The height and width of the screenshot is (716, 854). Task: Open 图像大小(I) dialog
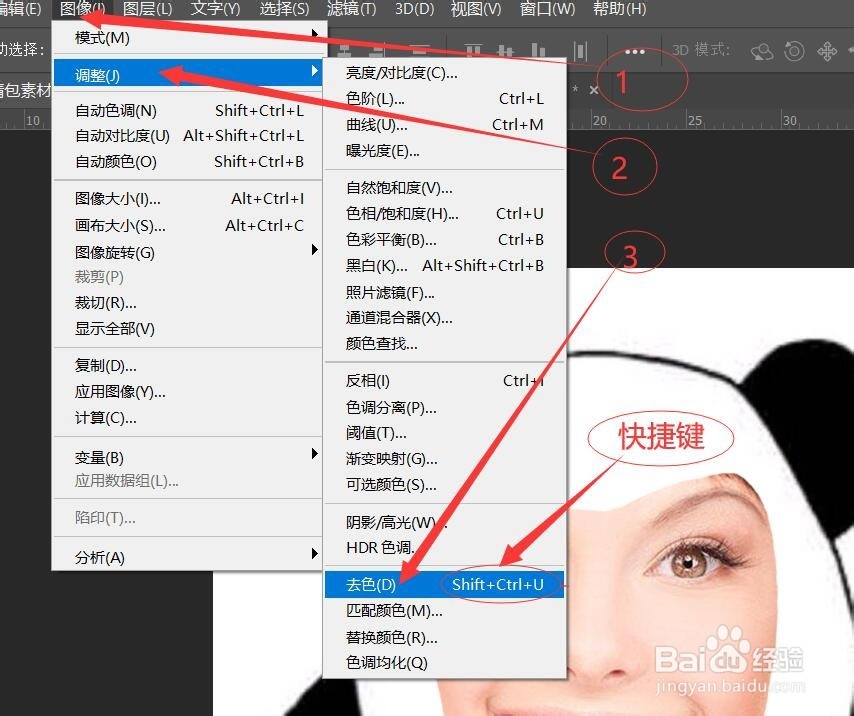(188, 199)
